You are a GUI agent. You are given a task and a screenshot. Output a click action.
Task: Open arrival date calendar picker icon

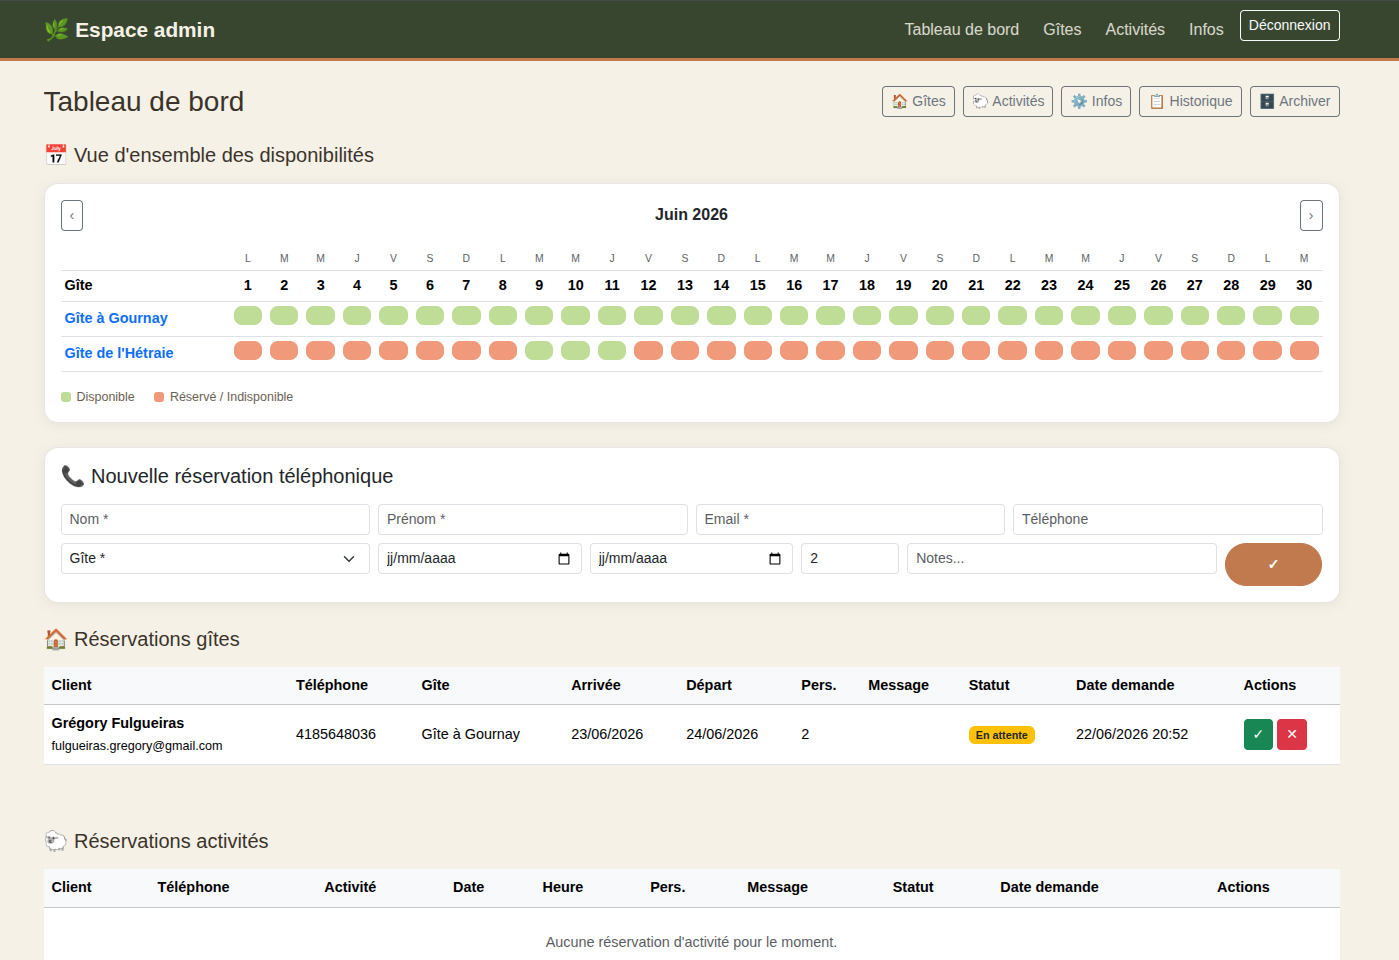click(x=564, y=558)
